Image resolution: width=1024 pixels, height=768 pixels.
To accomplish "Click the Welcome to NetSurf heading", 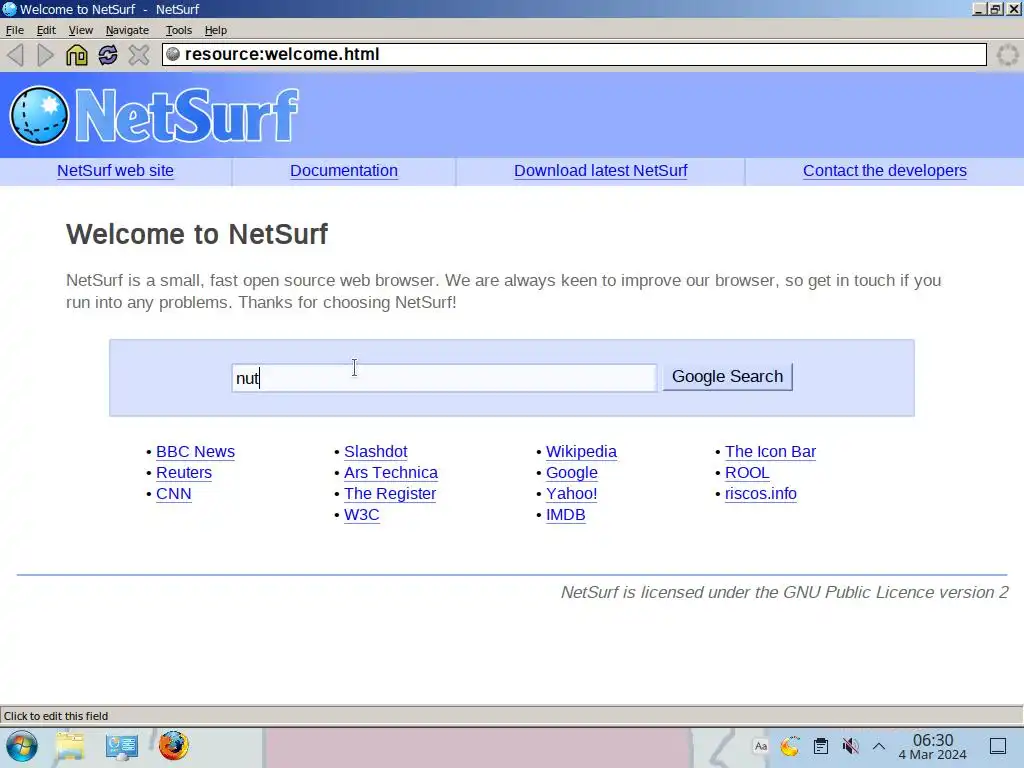I will click(x=197, y=234).
